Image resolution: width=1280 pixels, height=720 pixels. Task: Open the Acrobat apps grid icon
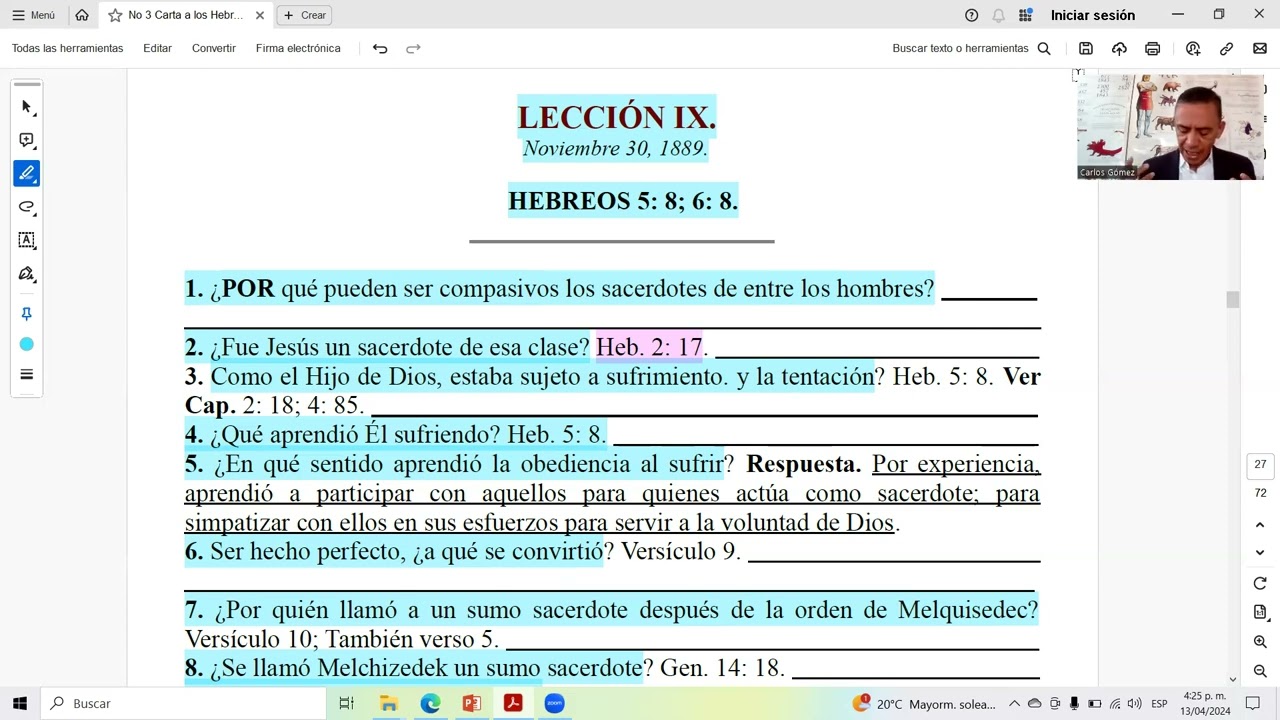pyautogui.click(x=1025, y=15)
